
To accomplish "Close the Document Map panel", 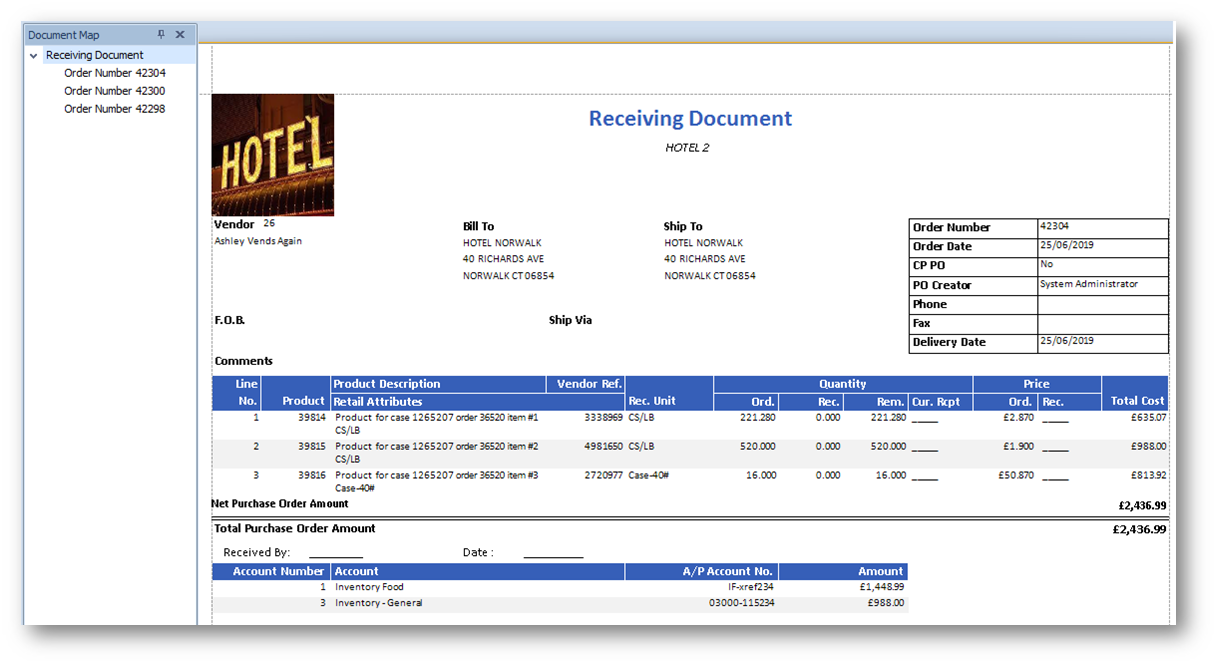I will point(180,34).
